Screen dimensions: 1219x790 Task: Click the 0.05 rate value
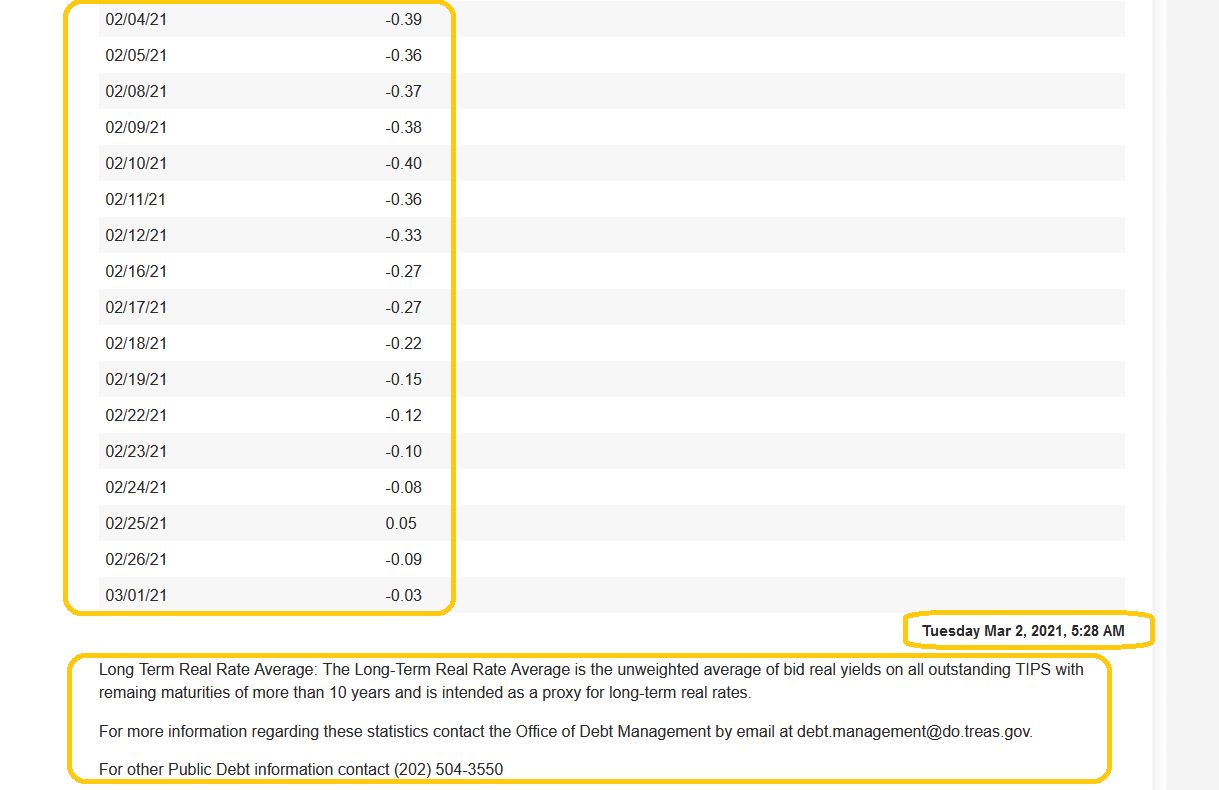[401, 523]
